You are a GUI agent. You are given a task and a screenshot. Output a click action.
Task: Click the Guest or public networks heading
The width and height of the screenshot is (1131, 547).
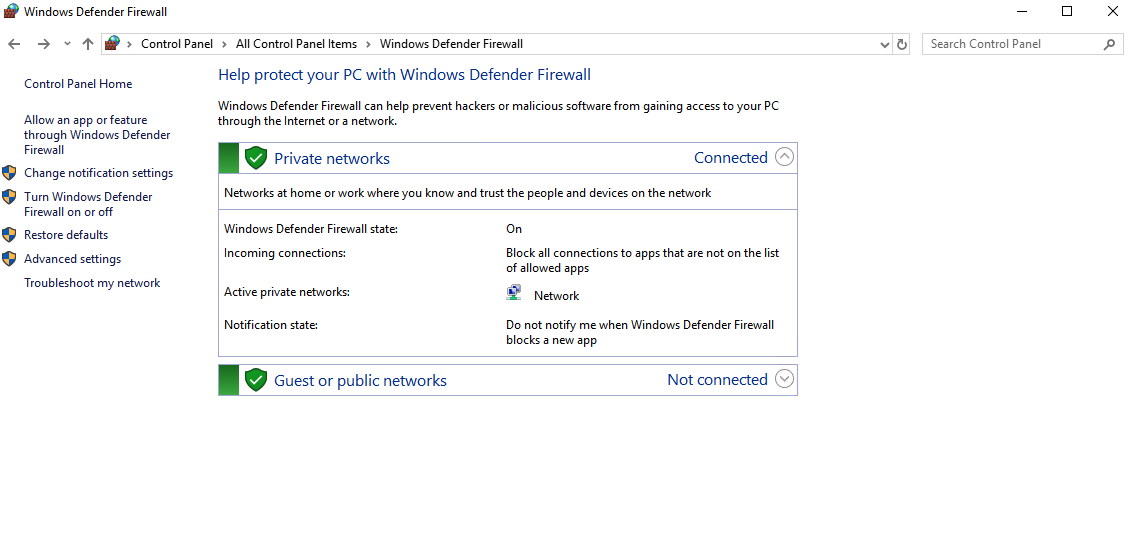(x=361, y=380)
